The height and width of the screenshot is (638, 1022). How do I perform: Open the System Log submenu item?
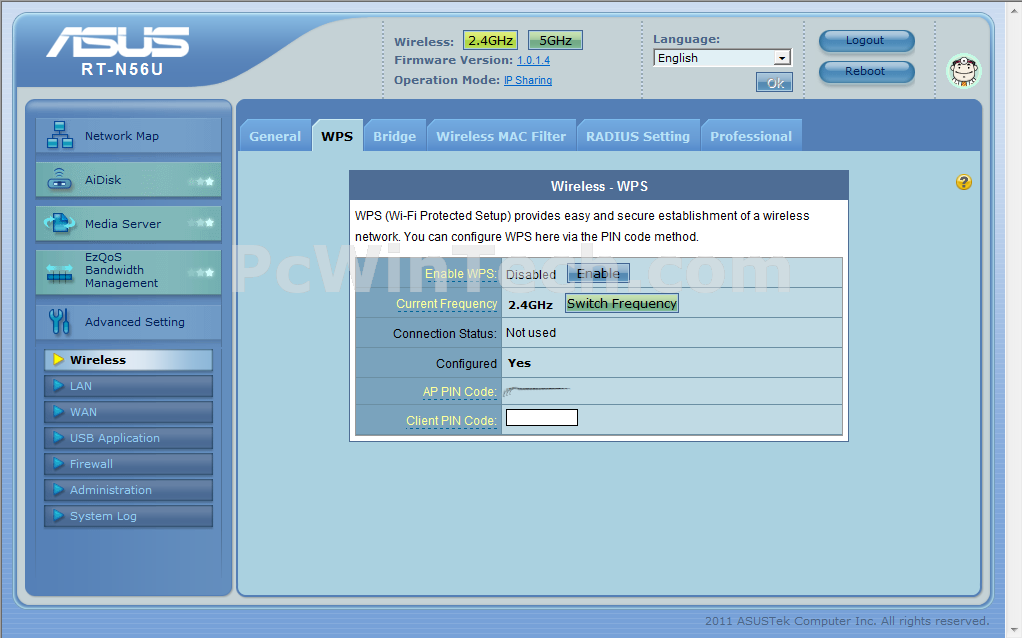tap(128, 516)
